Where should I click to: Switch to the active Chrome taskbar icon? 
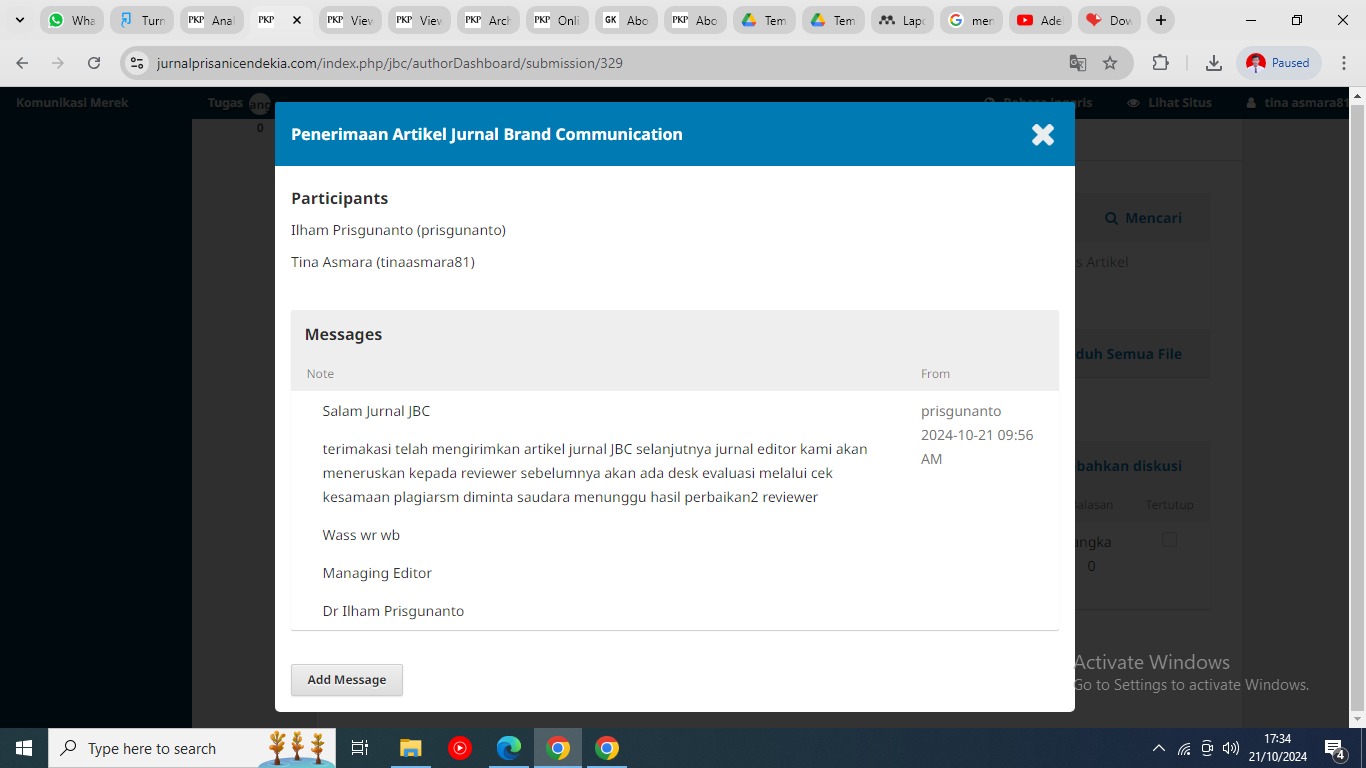pos(558,748)
